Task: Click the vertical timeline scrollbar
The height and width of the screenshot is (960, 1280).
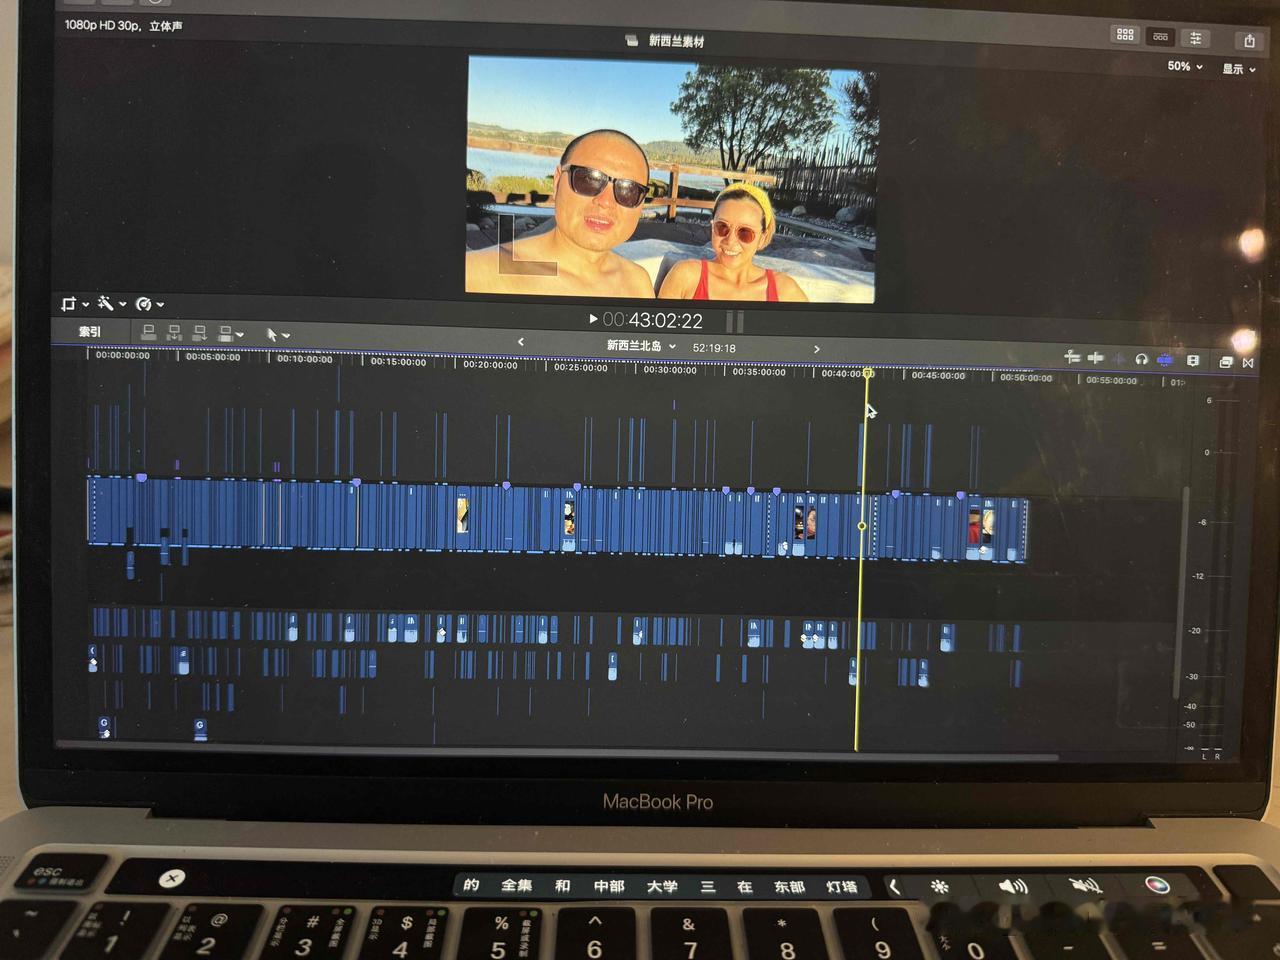Action: [1183, 590]
